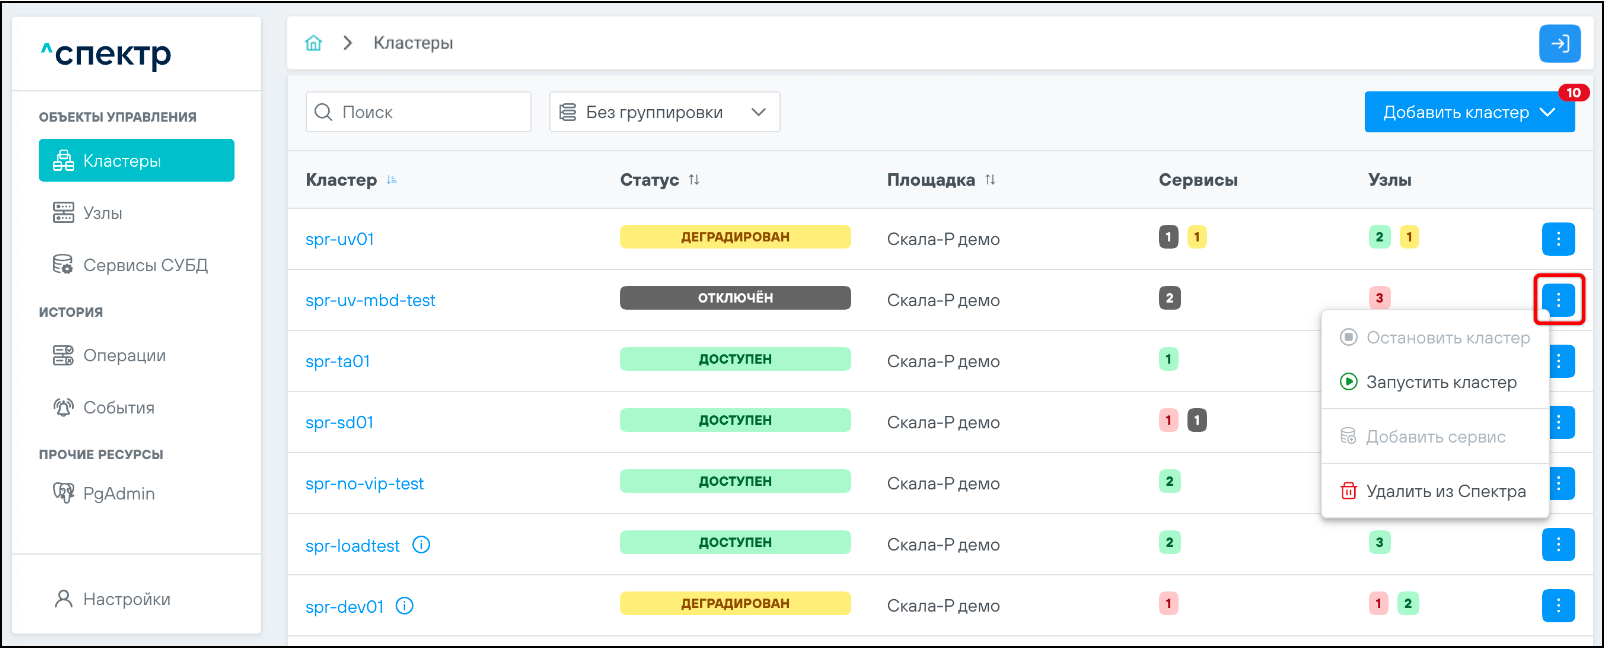Click info icon next to spr-dev01
Image resolution: width=1604 pixels, height=648 pixels.
pos(405,606)
